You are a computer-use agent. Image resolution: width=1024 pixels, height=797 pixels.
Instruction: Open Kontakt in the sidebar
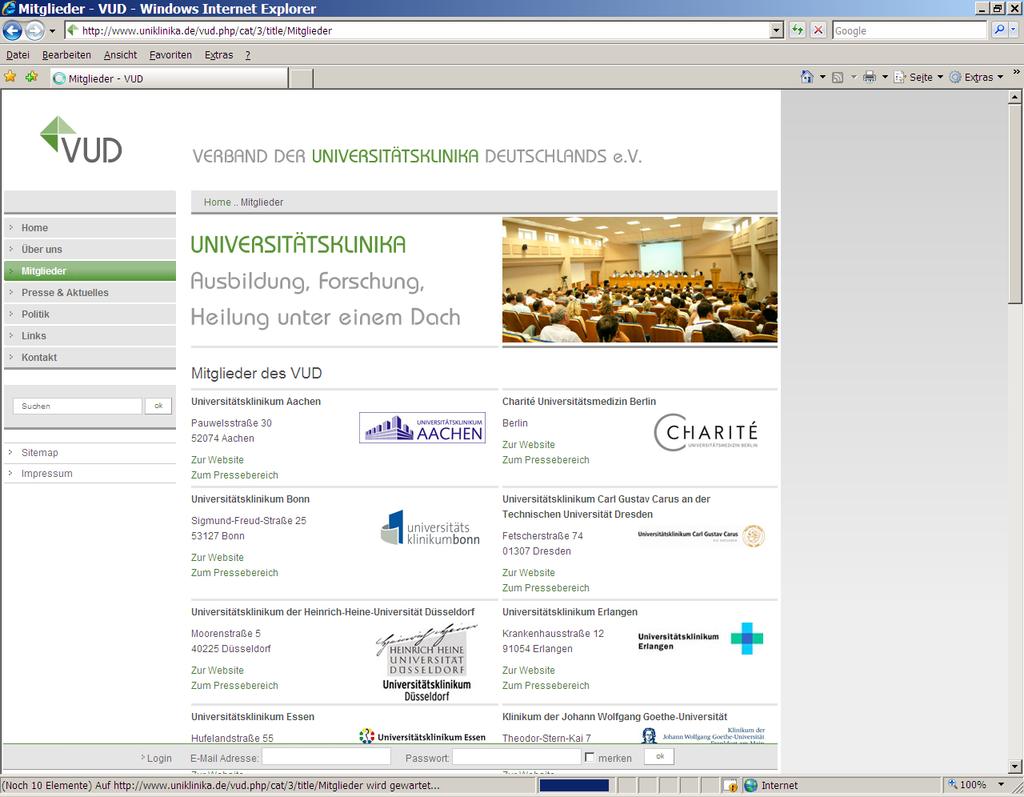[90, 357]
